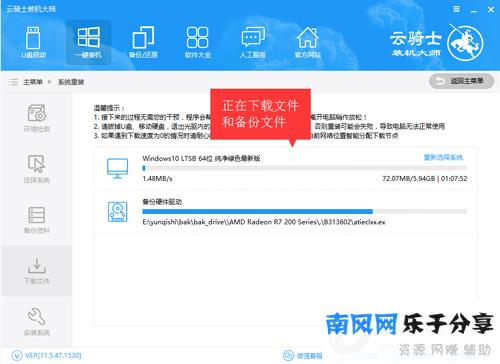Viewport: 500px width, 364px height.
Task: Click the Windows10 download progress bar
Action: click(304, 168)
